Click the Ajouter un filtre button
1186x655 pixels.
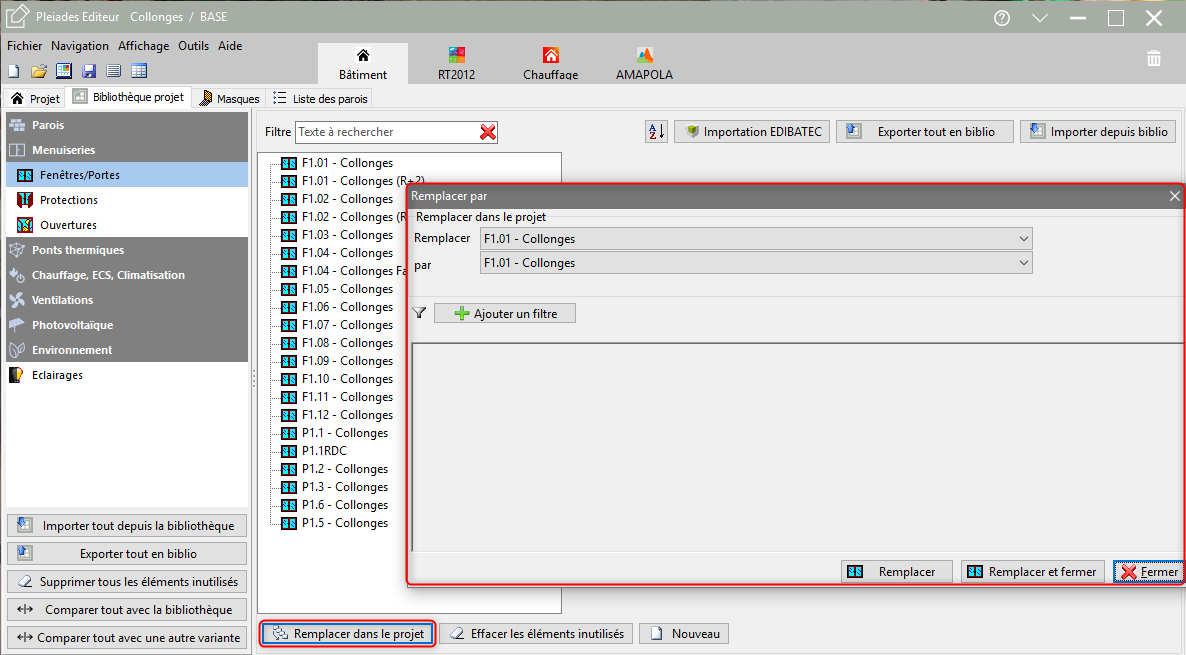pyautogui.click(x=504, y=313)
